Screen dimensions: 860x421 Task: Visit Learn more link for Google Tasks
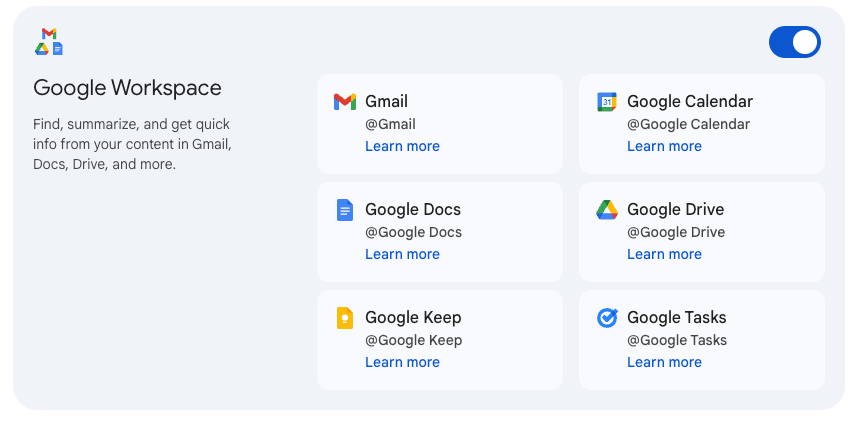[x=664, y=362]
